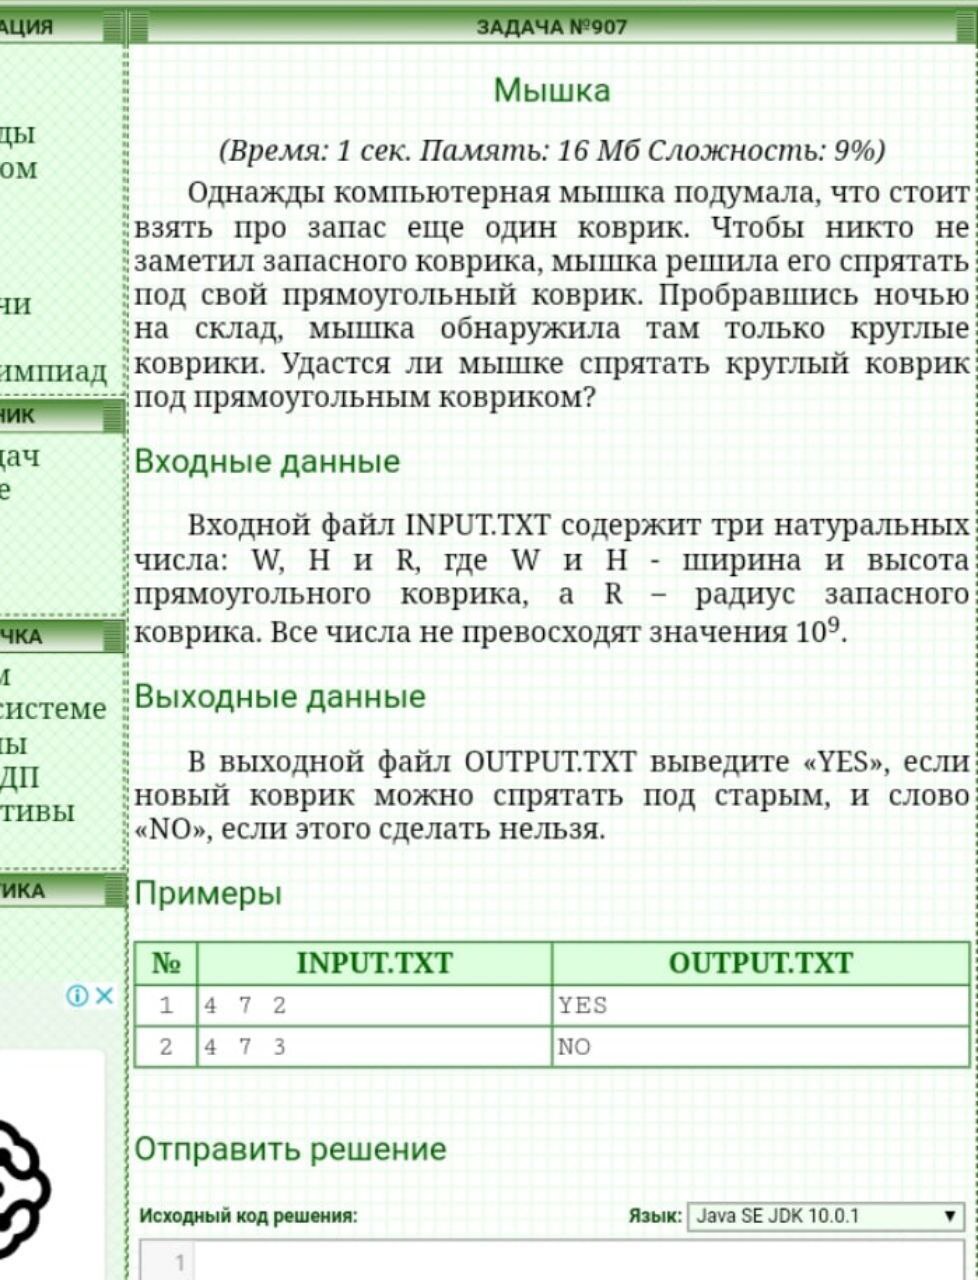Click the example input cell '4 7 2'
The image size is (978, 1280).
pyautogui.click(x=374, y=1006)
